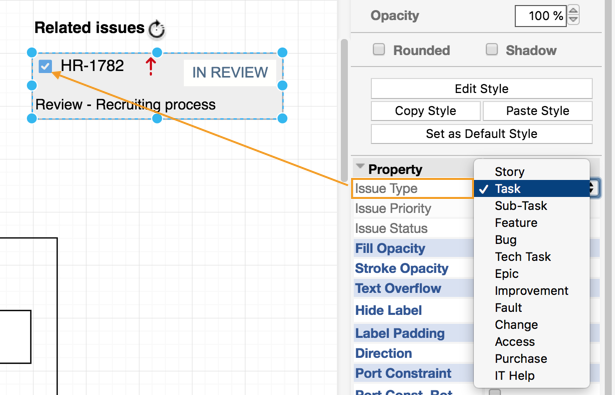This screenshot has height=395, width=615.
Task: Choose Tech Task from the issue type list
Action: [x=532, y=257]
